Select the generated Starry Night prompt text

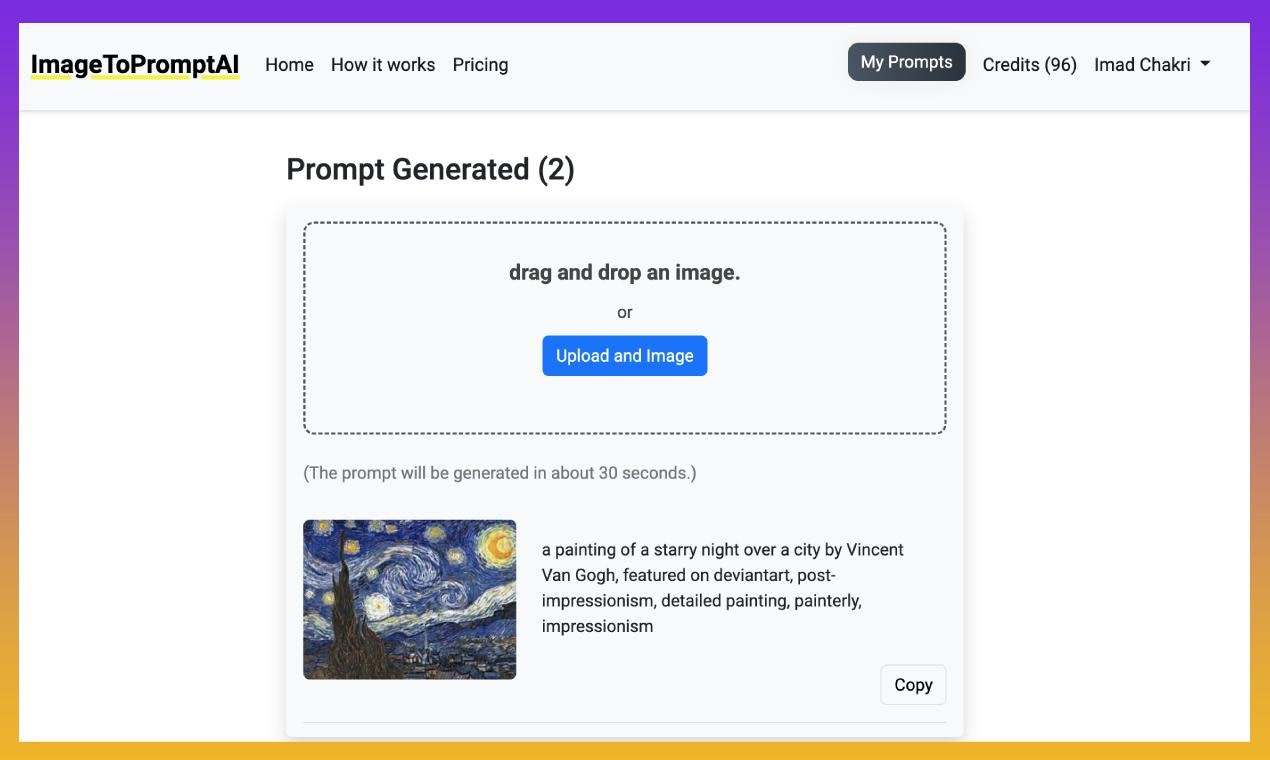pyautogui.click(x=723, y=588)
